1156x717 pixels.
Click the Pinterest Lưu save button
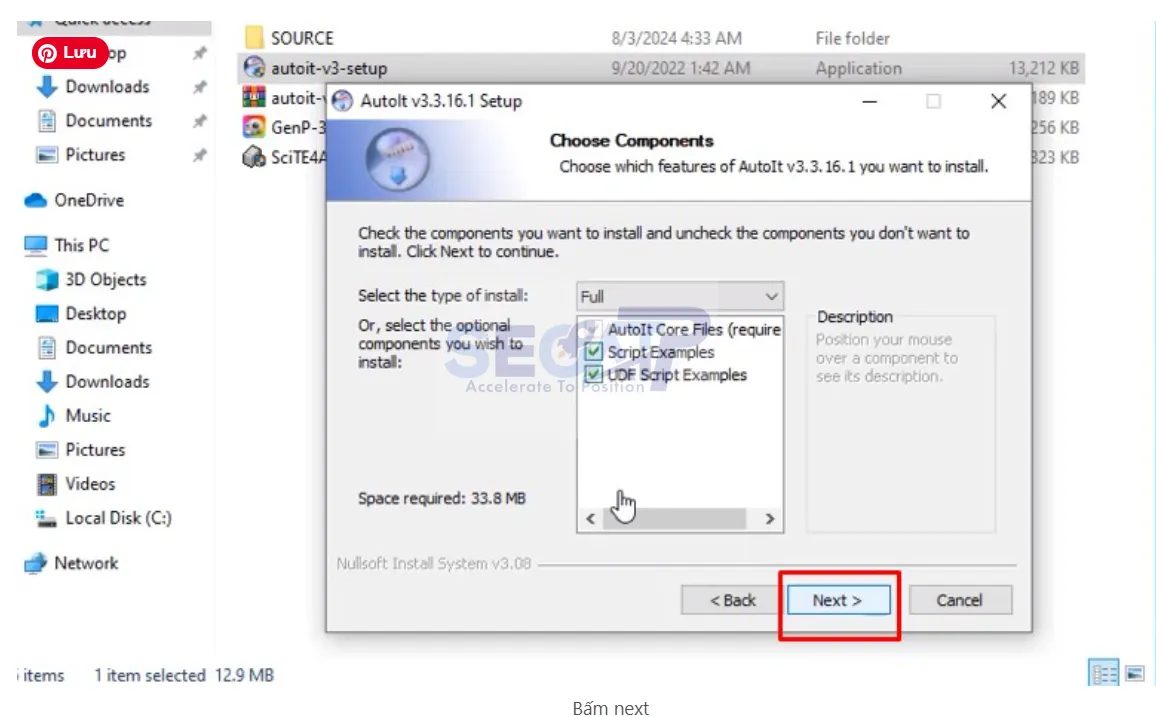[70, 53]
